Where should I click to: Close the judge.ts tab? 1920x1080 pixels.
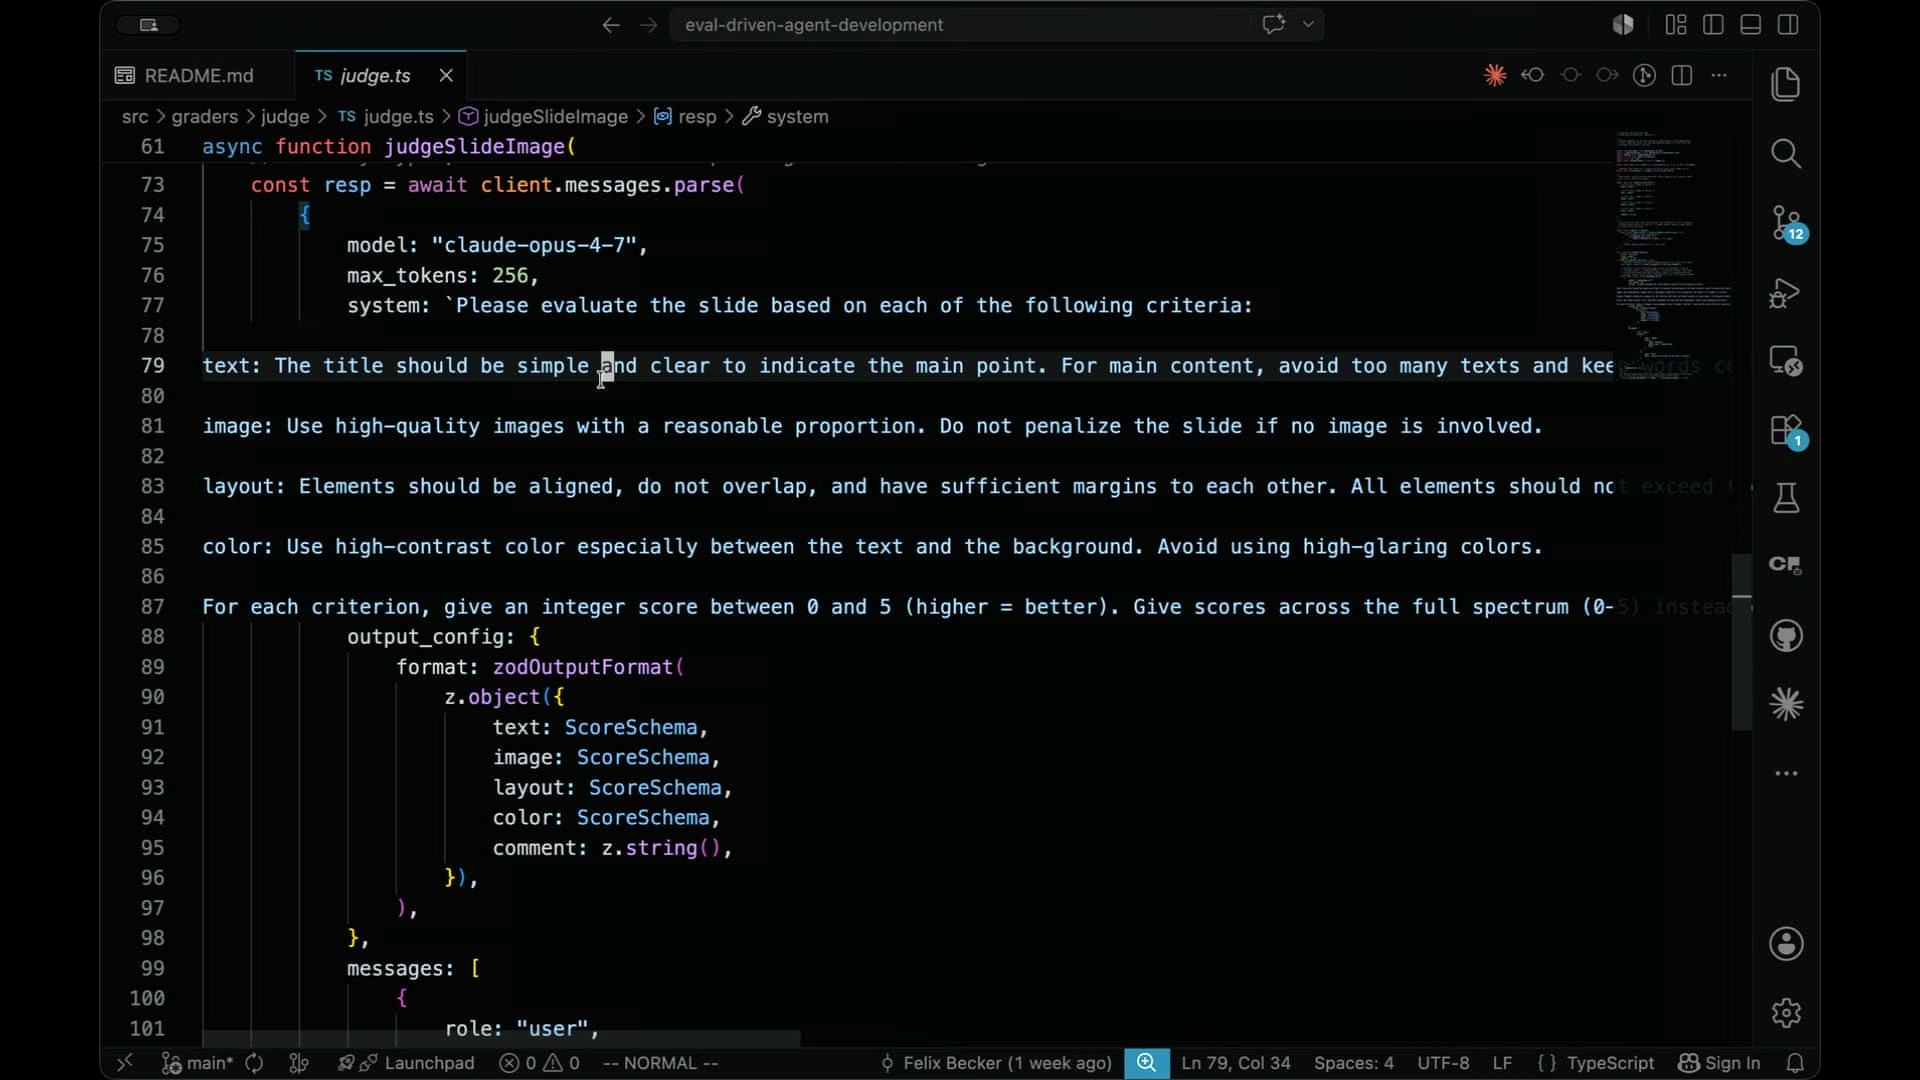[446, 76]
